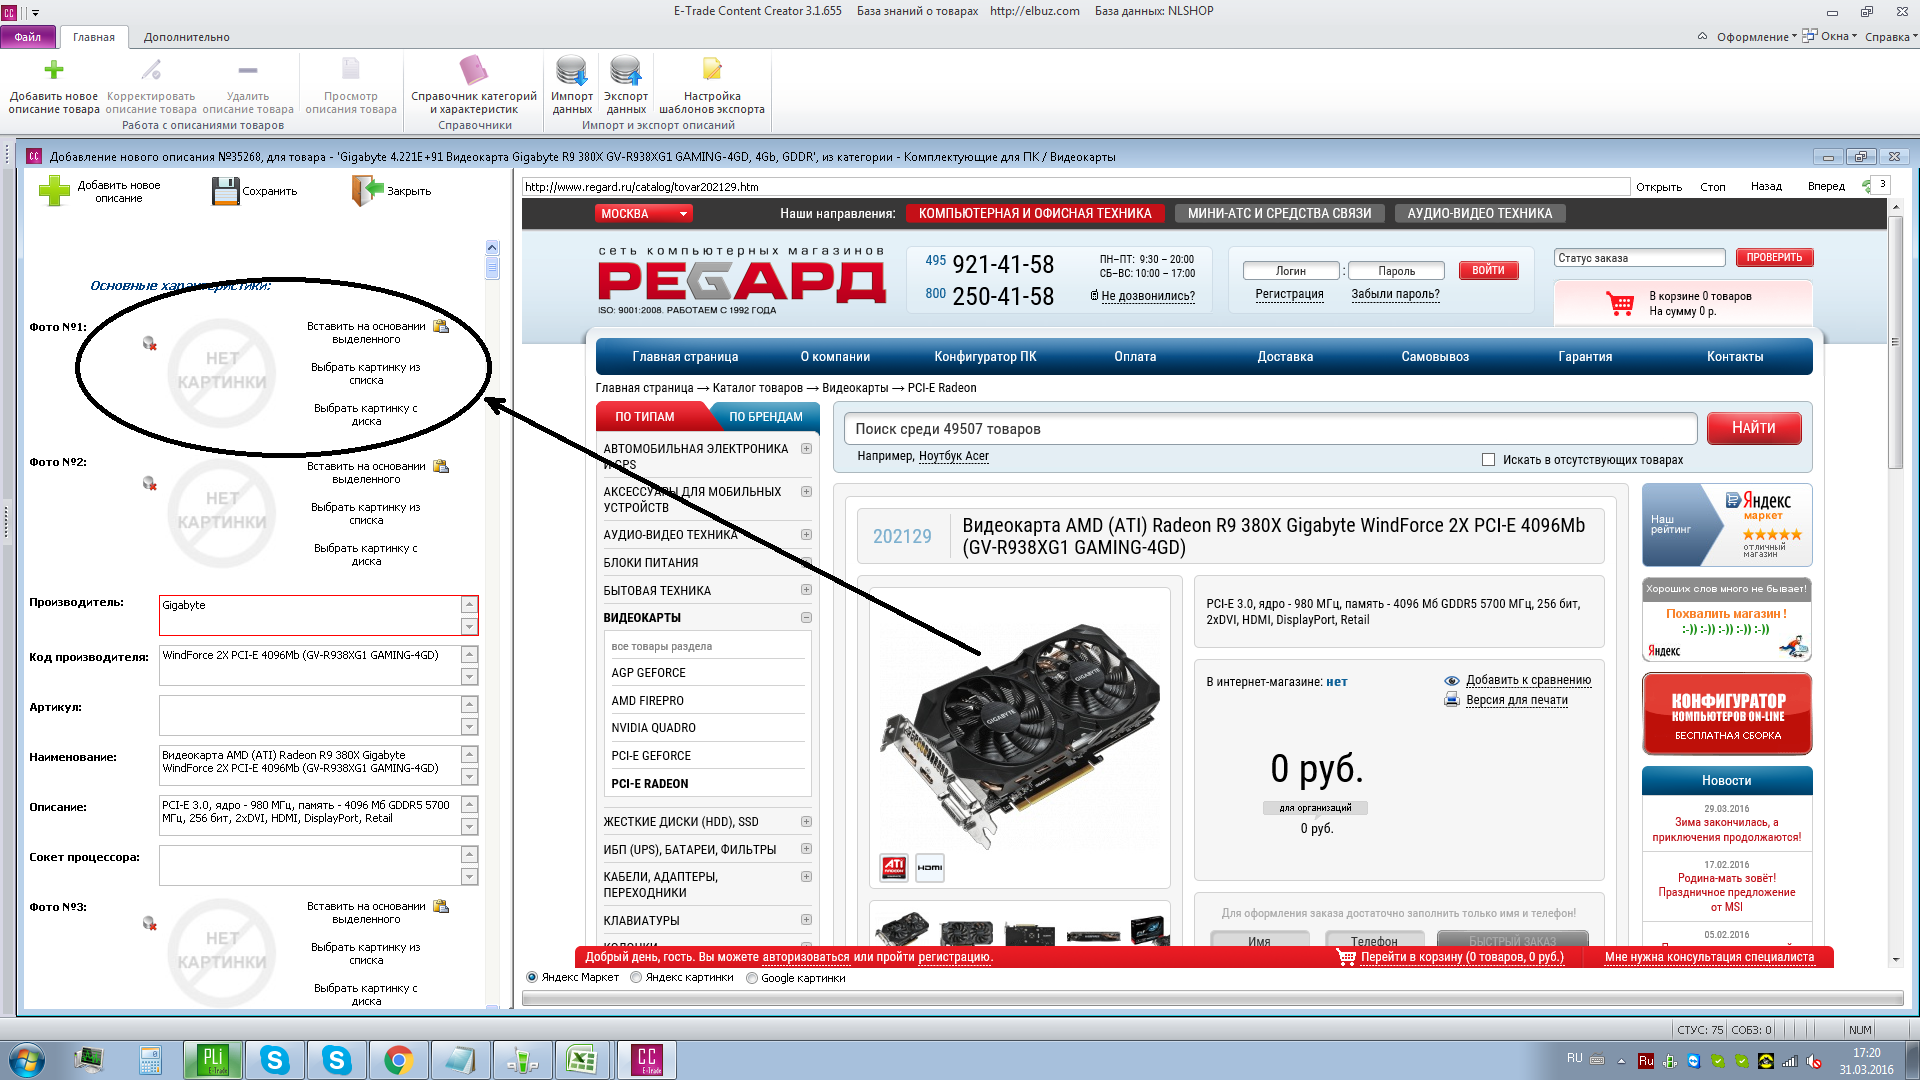
Task: Switch to the 'Дополнительно' ribbon tab
Action: tap(187, 37)
